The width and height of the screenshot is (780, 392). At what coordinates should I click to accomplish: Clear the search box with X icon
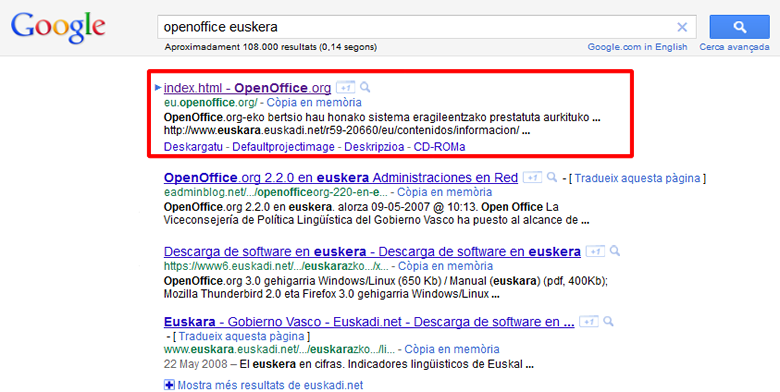click(x=682, y=27)
